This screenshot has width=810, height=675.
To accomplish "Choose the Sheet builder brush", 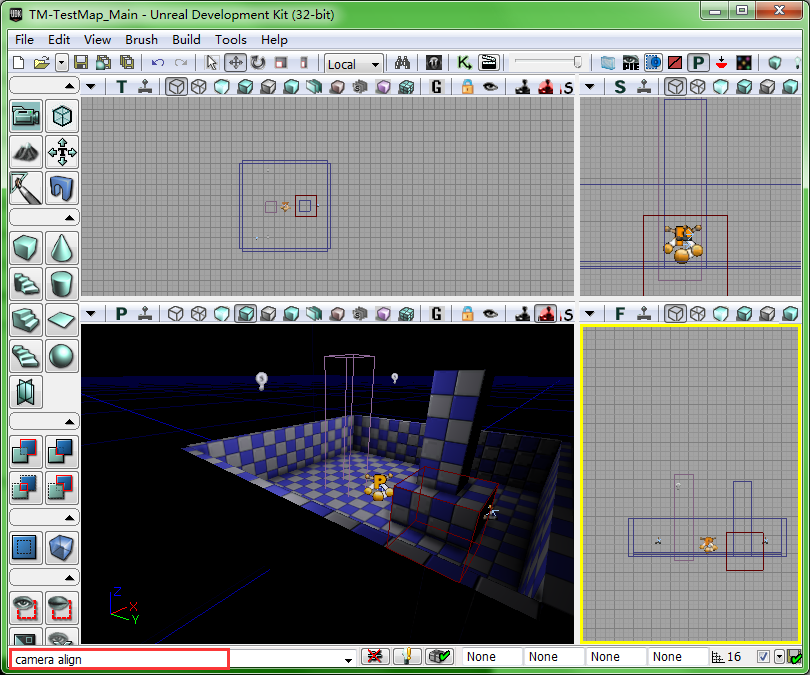I will (62, 320).
